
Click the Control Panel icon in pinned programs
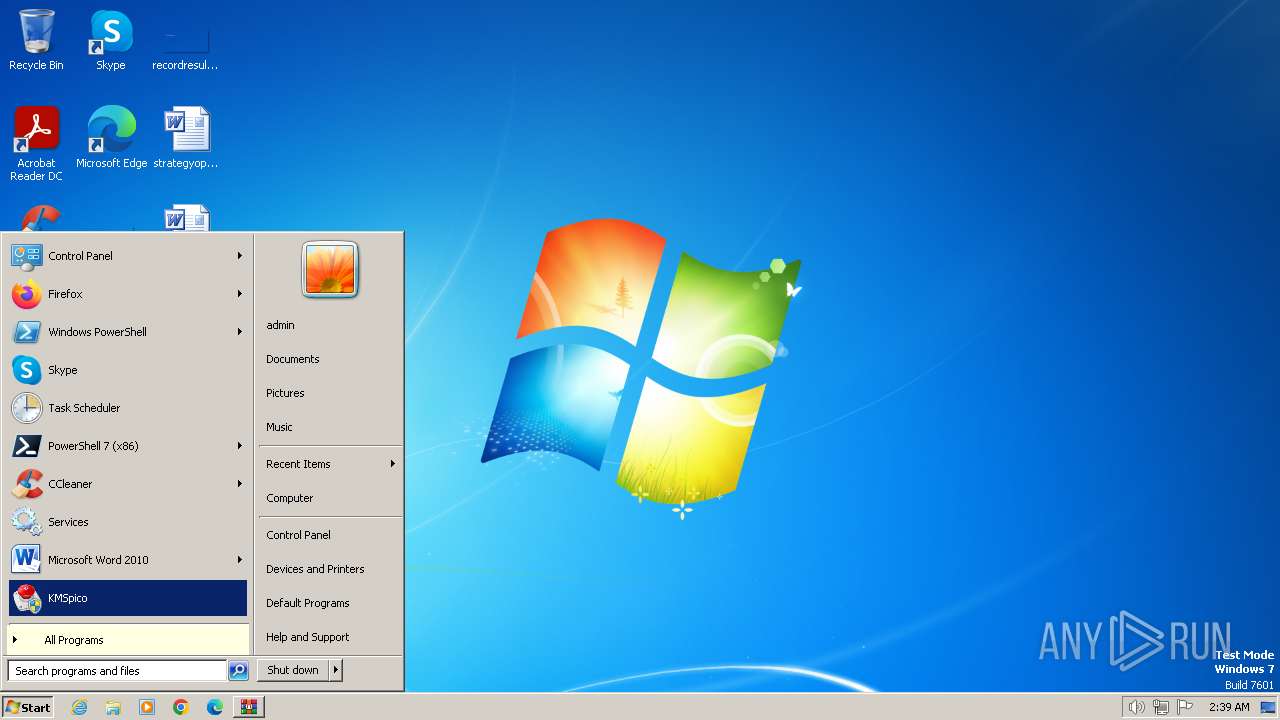pos(26,256)
